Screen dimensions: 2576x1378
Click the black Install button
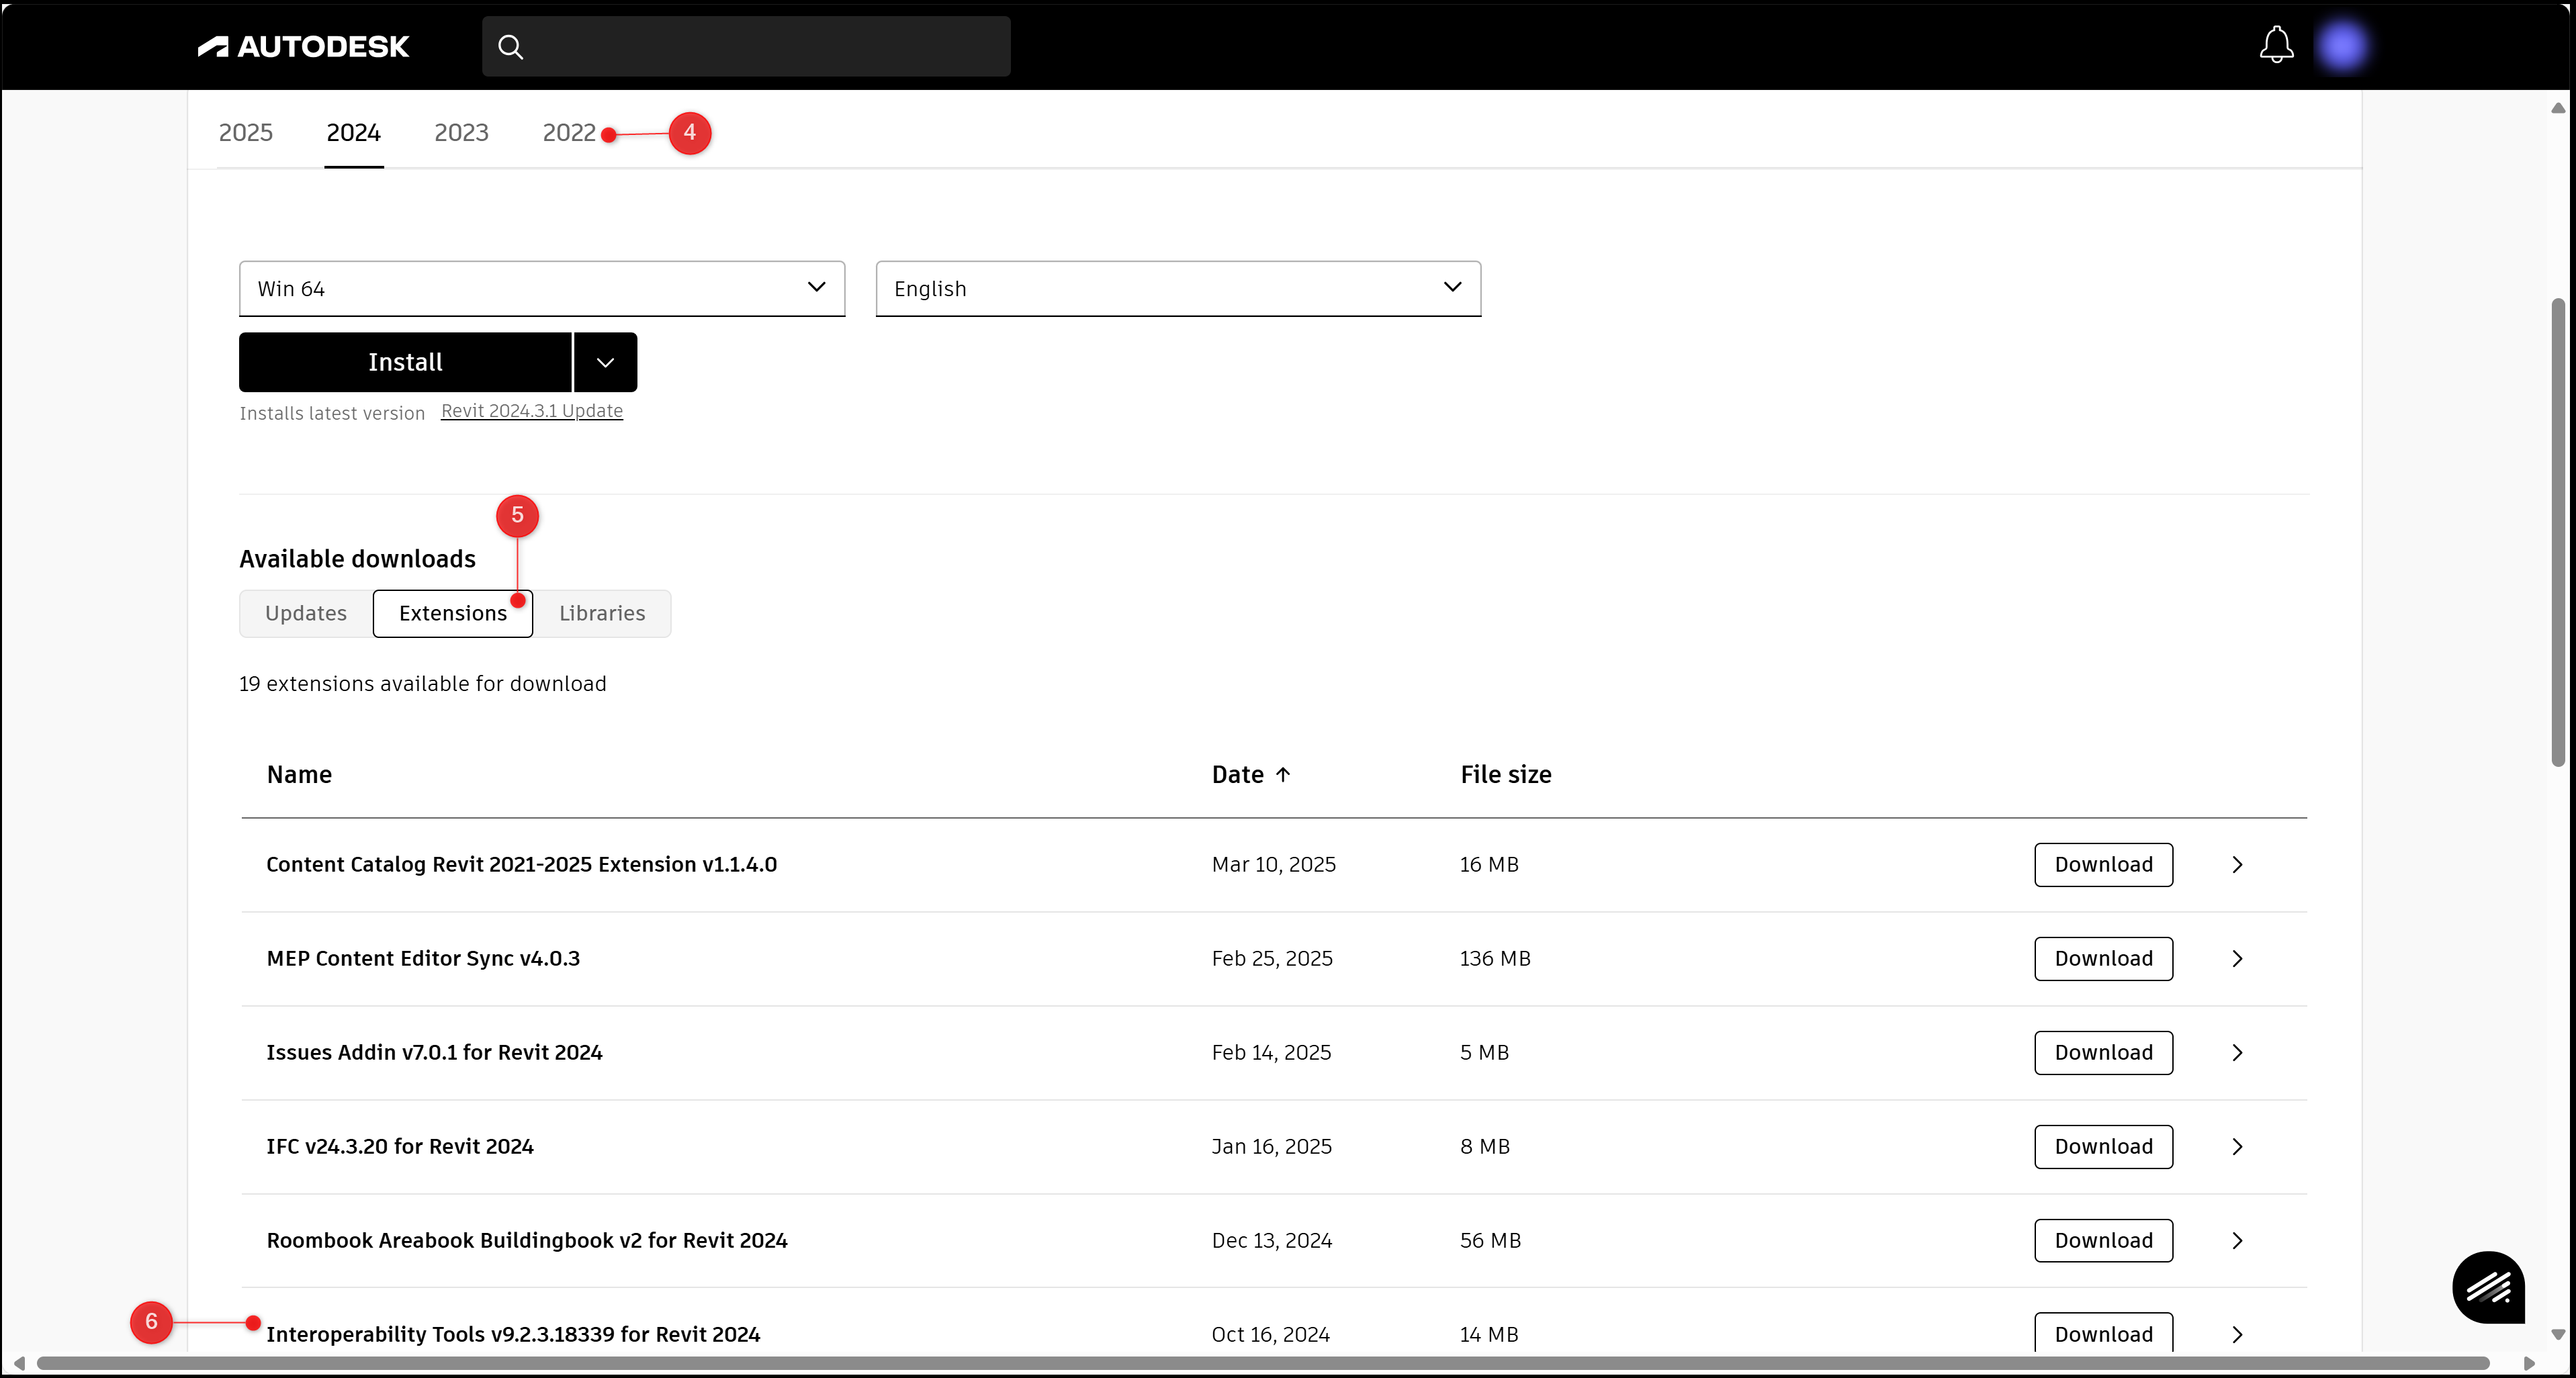coord(405,362)
